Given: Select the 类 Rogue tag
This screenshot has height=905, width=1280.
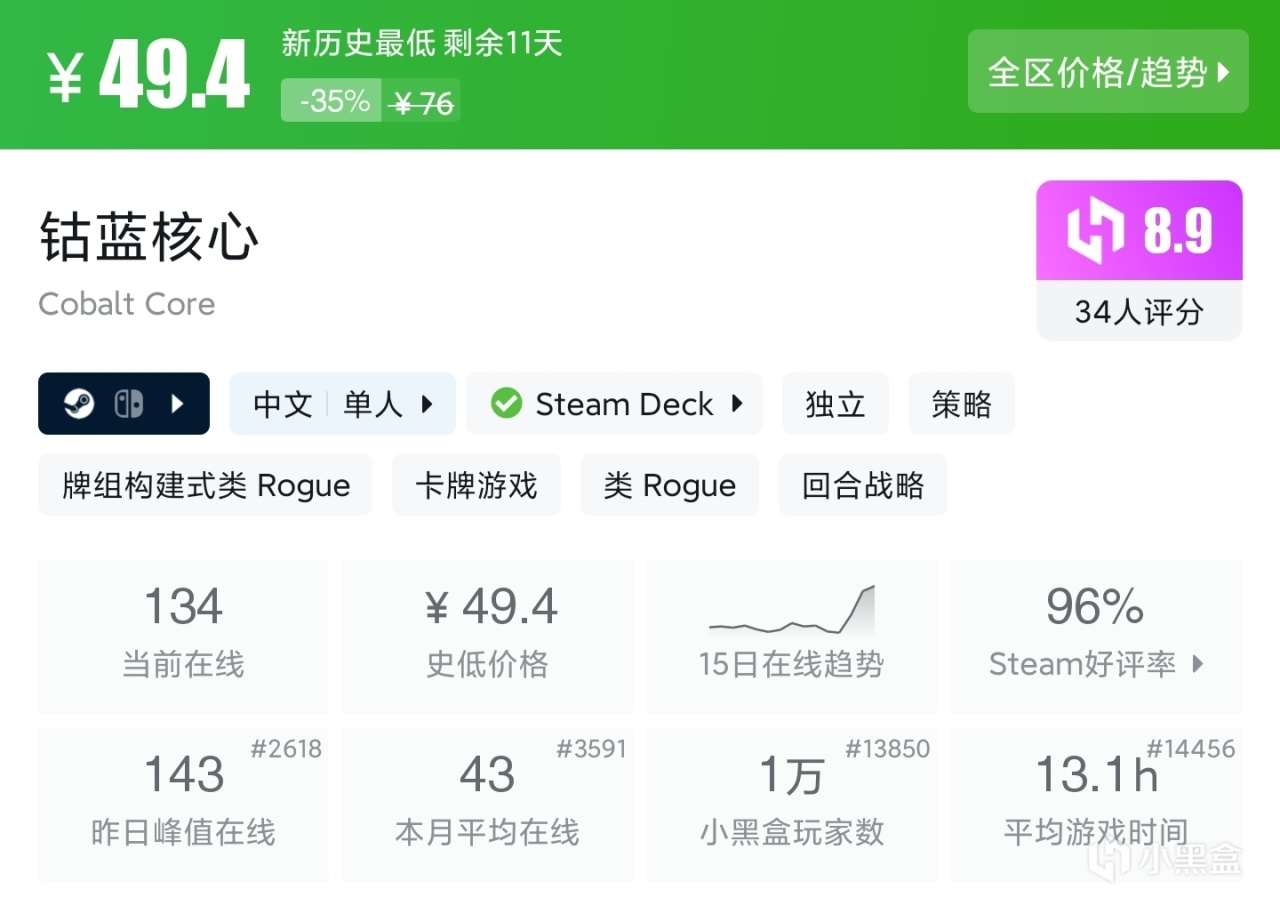Looking at the screenshot, I should click(x=670, y=486).
